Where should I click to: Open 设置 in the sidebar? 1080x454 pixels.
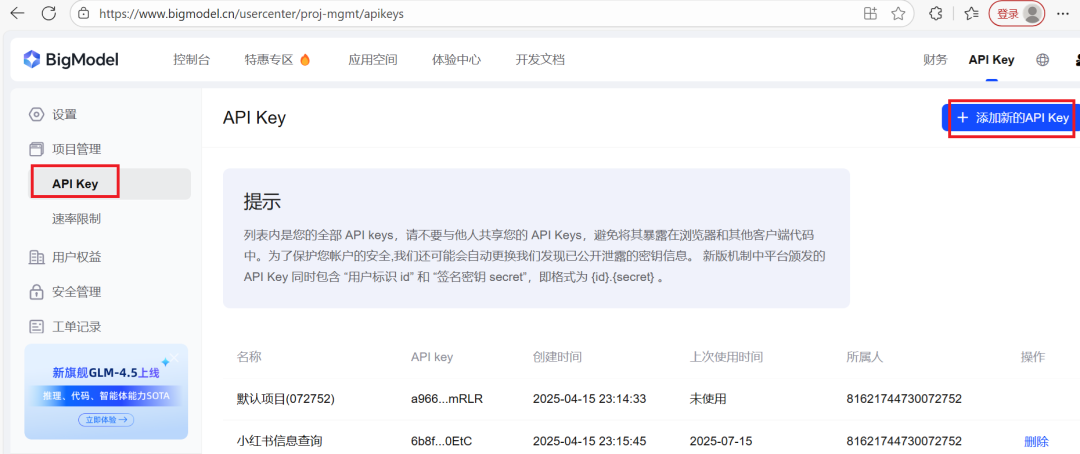pos(65,114)
